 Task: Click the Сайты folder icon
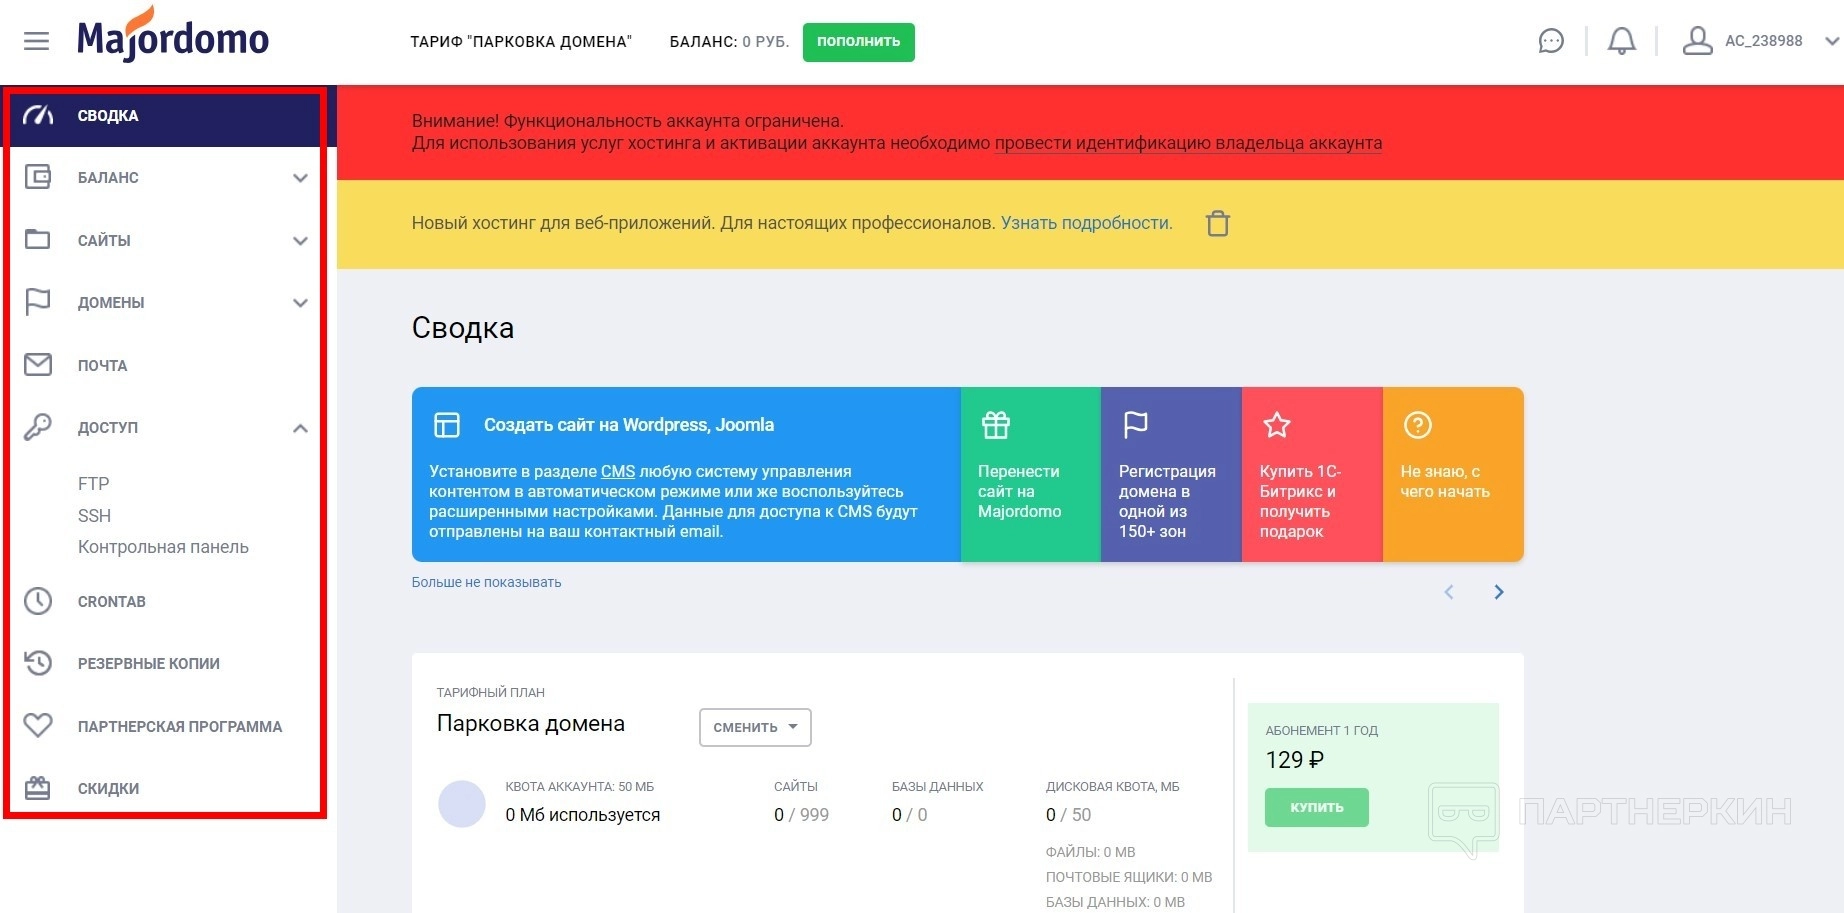pos(38,240)
